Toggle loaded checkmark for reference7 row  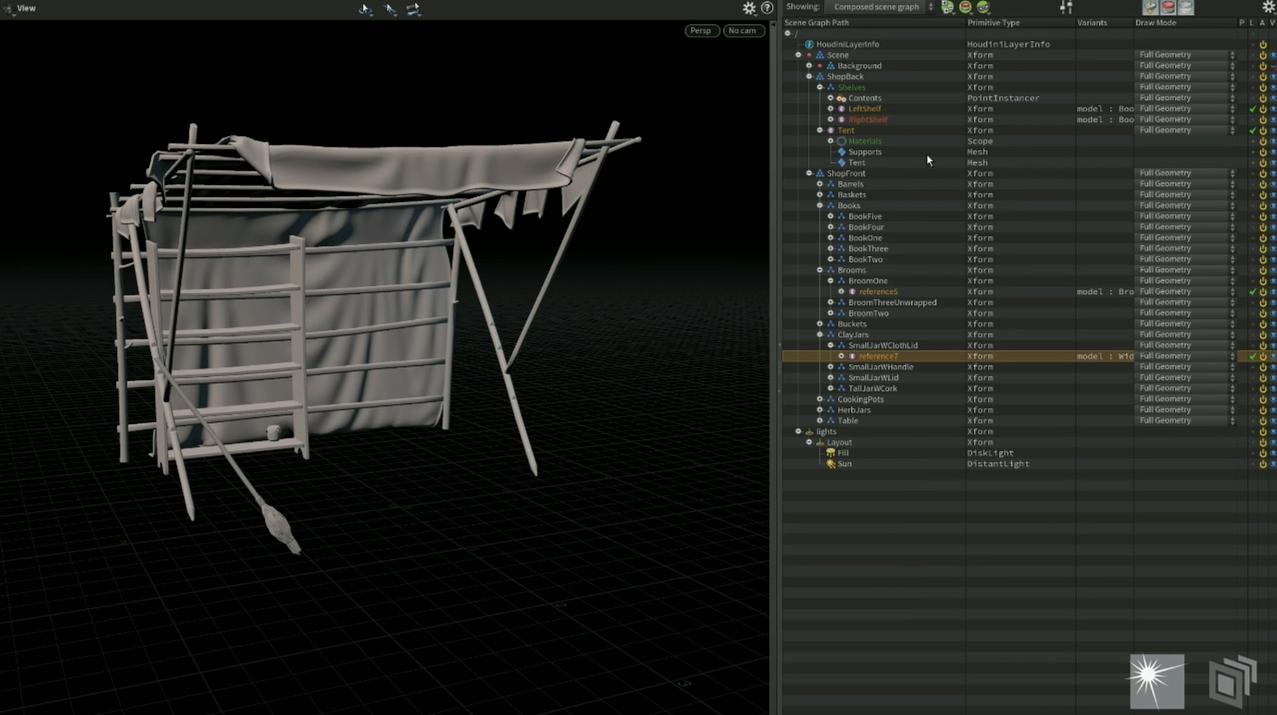[x=1253, y=356]
